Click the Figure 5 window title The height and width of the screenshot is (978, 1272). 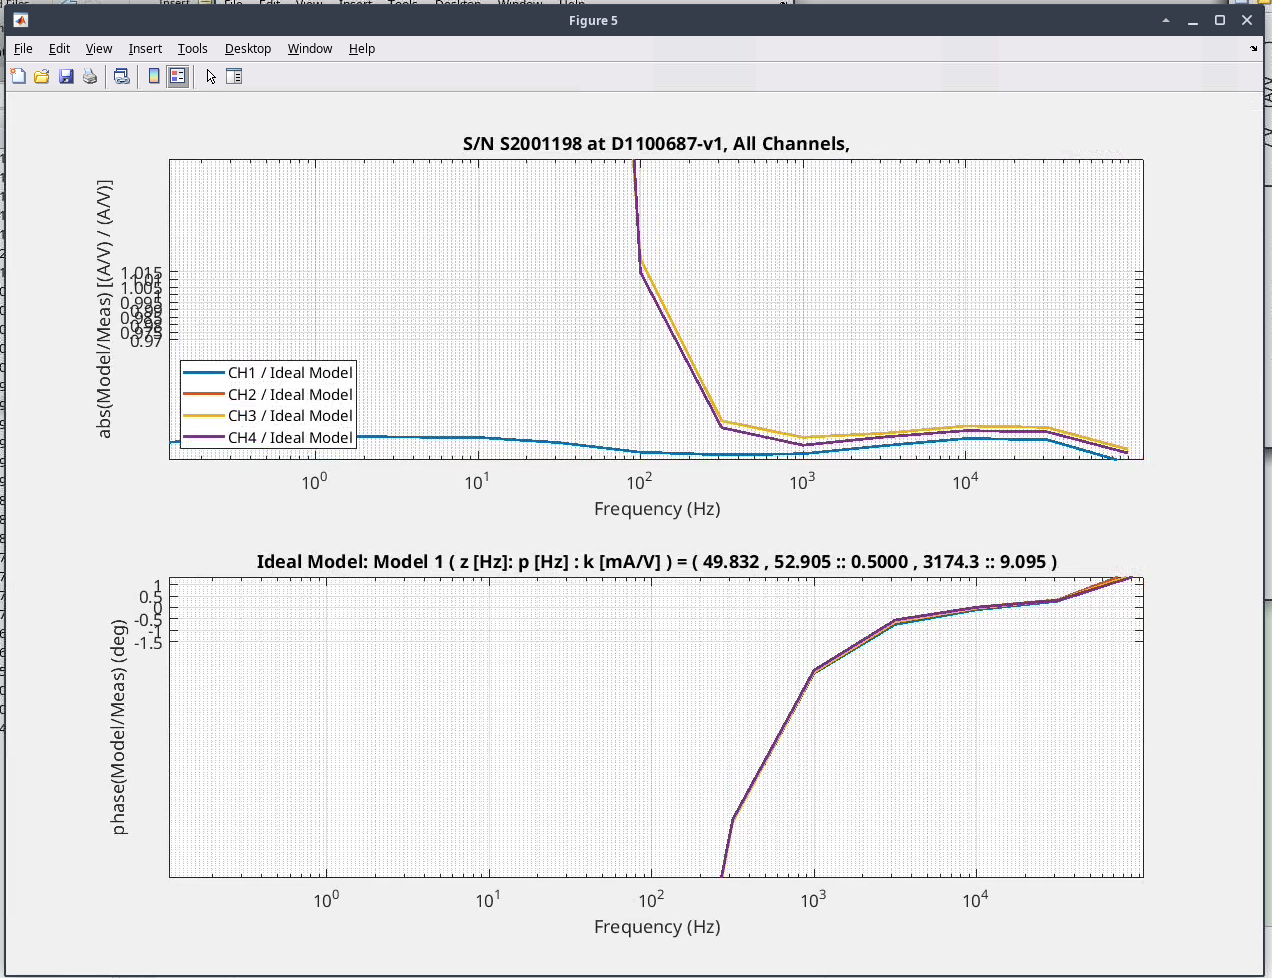coord(593,20)
